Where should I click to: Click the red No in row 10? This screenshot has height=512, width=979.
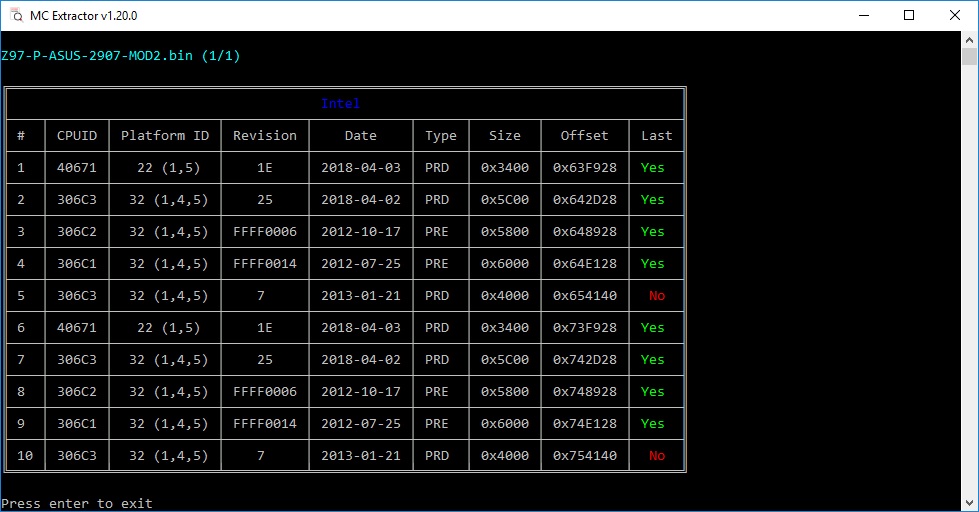657,456
